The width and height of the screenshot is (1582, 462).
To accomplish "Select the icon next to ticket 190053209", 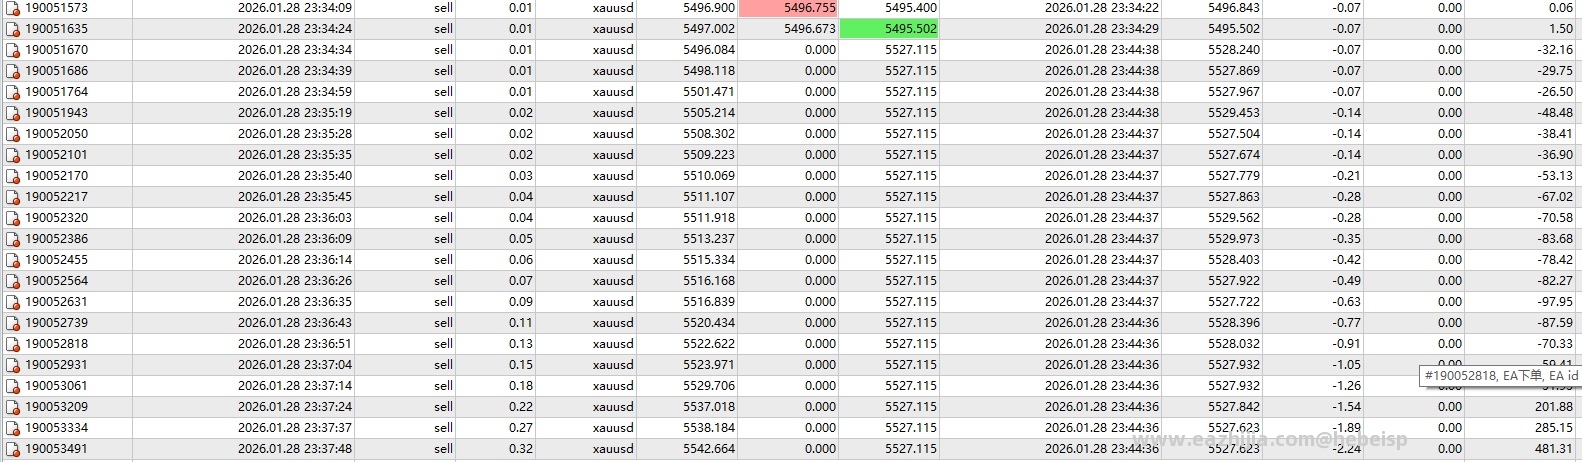I will 13,407.
